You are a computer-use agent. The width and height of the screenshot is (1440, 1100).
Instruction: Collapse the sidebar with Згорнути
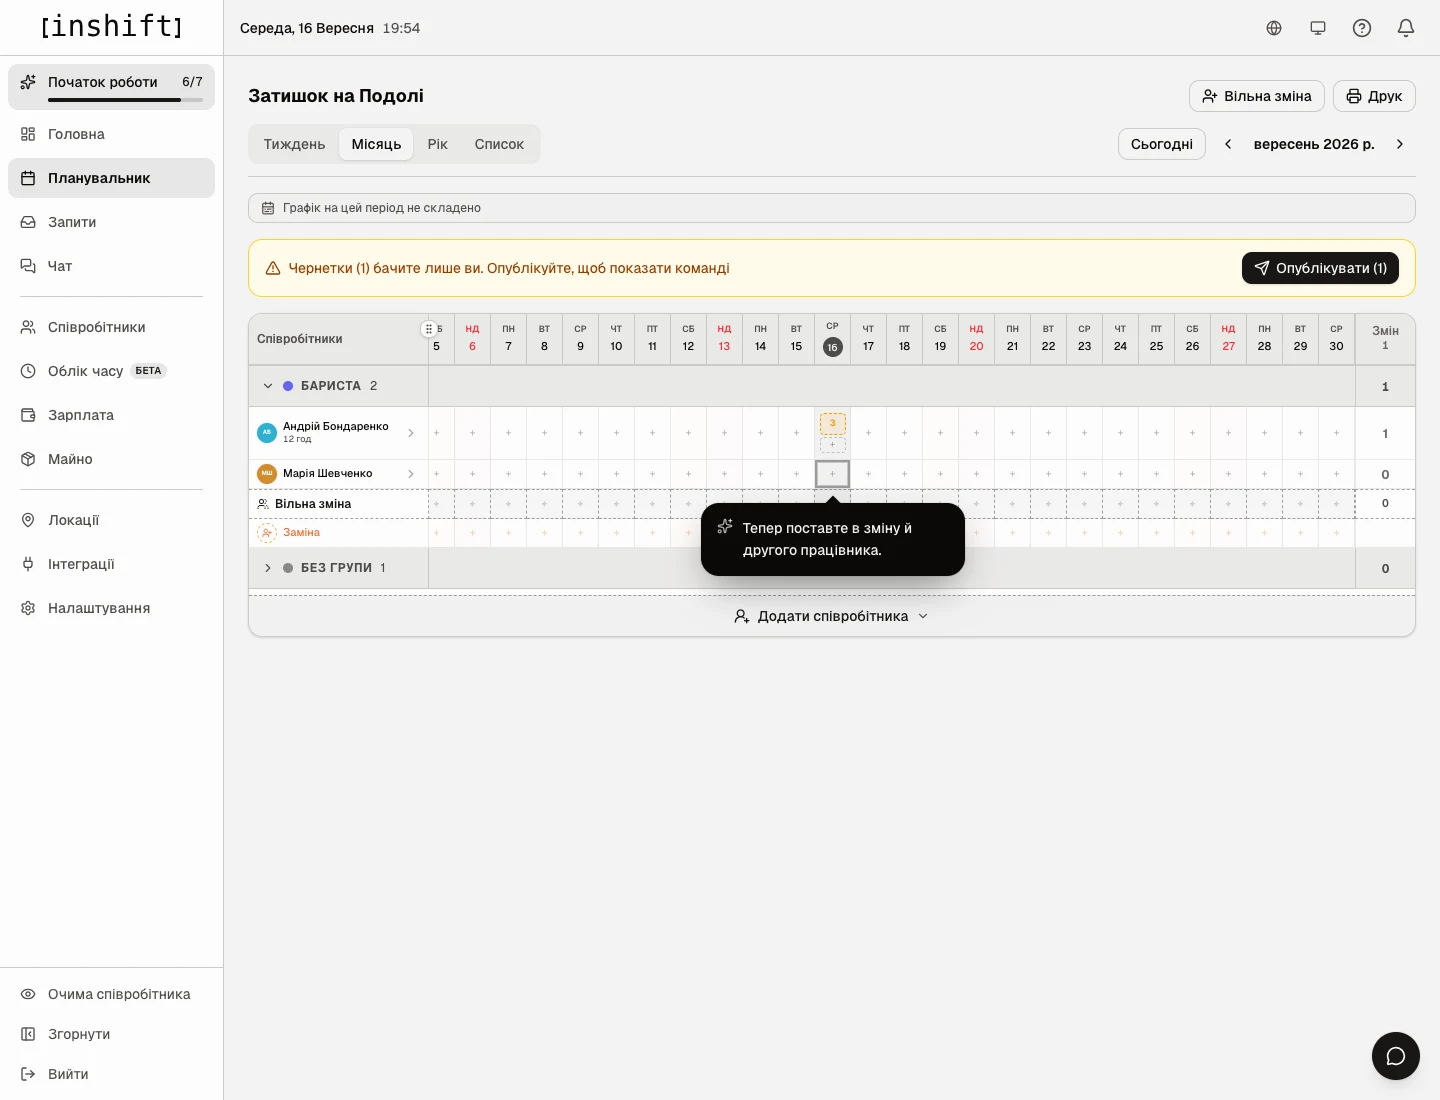pos(111,1034)
